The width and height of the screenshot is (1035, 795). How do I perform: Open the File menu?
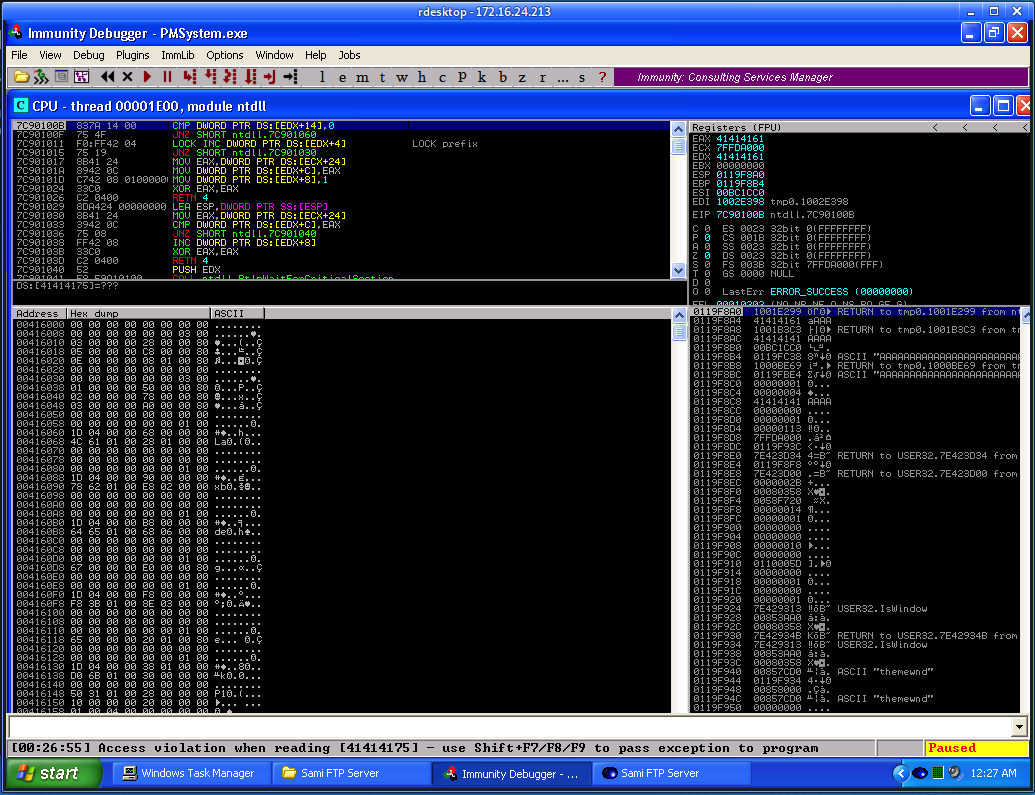(19, 55)
